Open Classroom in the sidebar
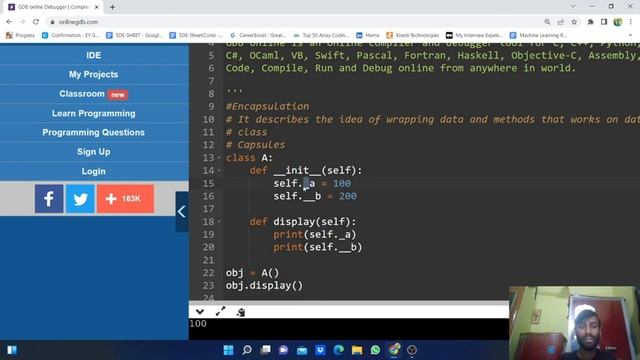The image size is (640, 360). [93, 94]
